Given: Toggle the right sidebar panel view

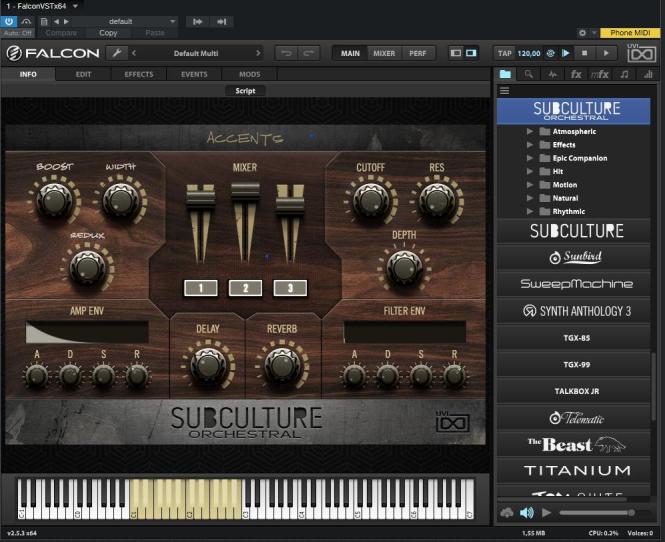Looking at the screenshot, I should point(471,53).
